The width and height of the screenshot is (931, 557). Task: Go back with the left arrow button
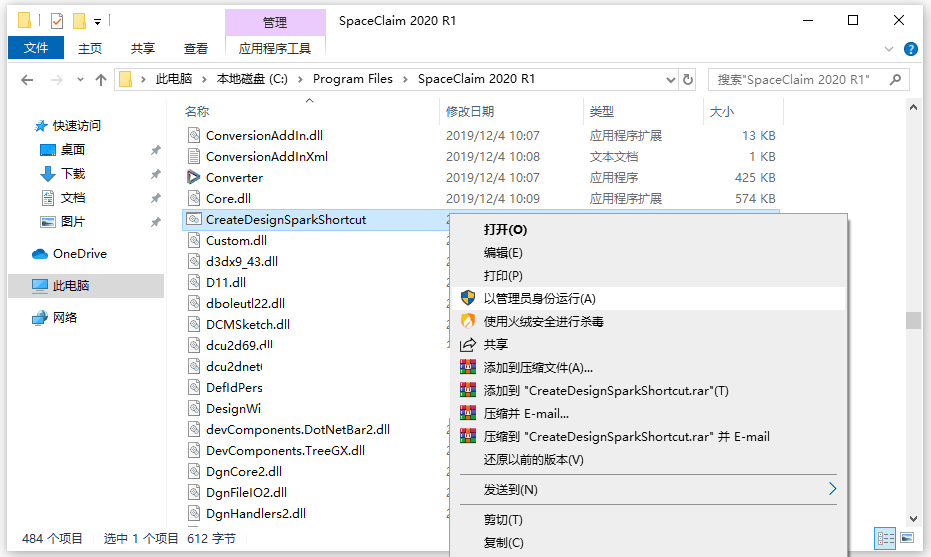tap(27, 80)
